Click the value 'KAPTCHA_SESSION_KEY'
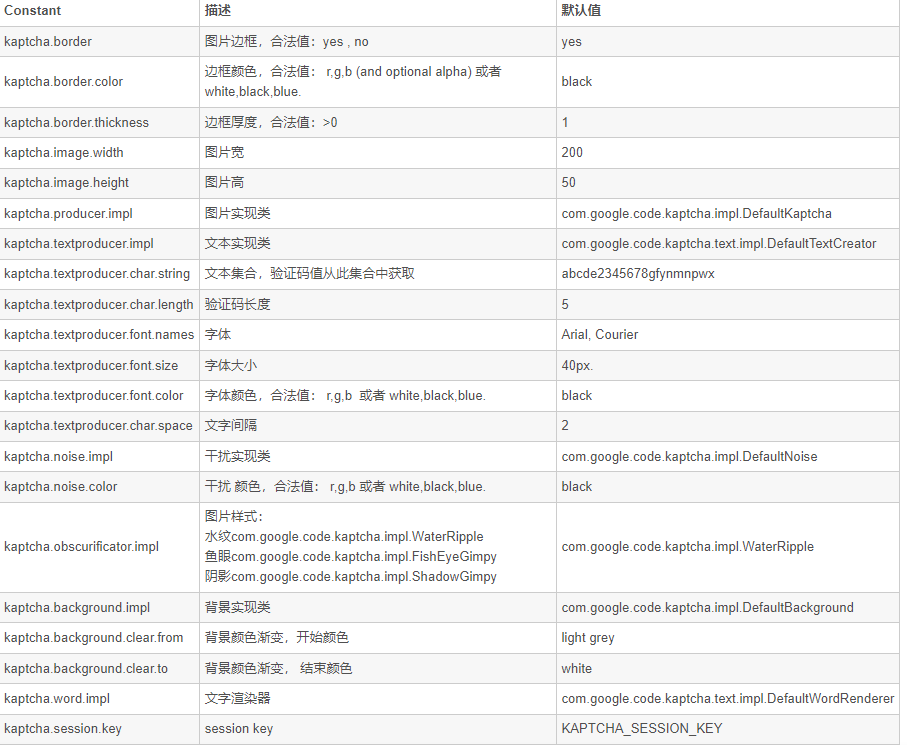 (x=641, y=729)
